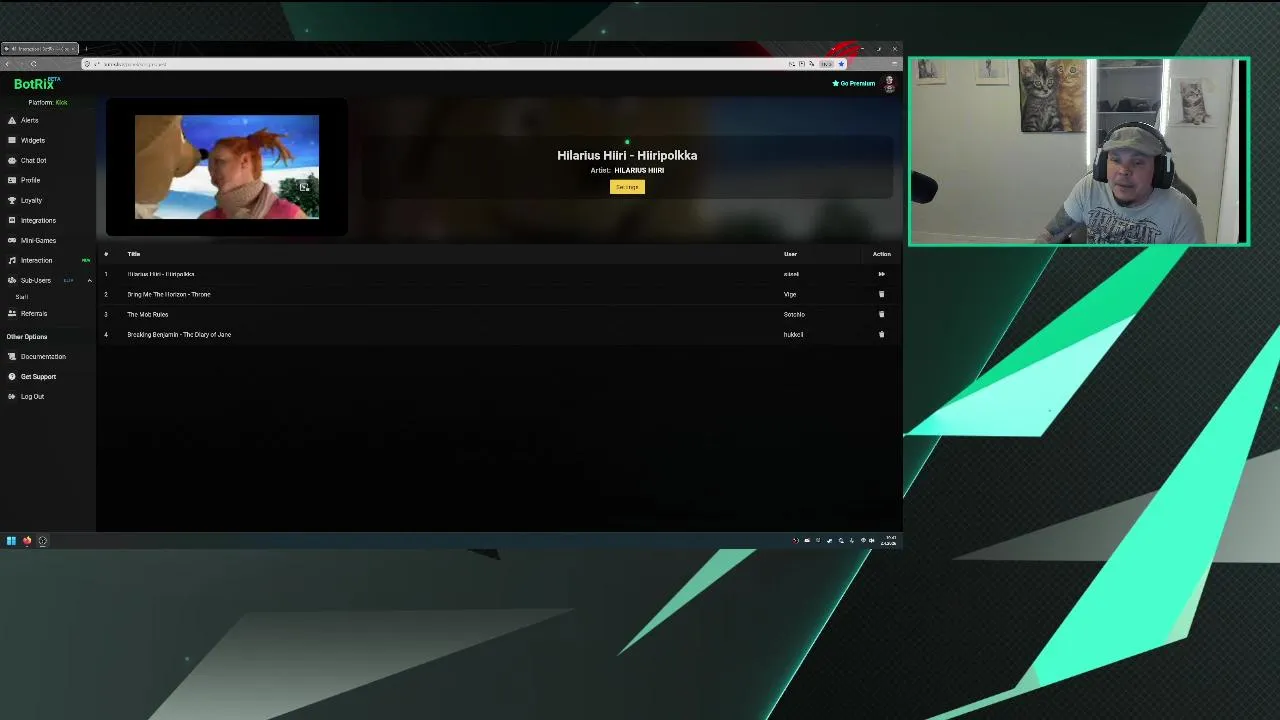Delete Breaking Benjamin - The Diary of Jane

tap(881, 334)
